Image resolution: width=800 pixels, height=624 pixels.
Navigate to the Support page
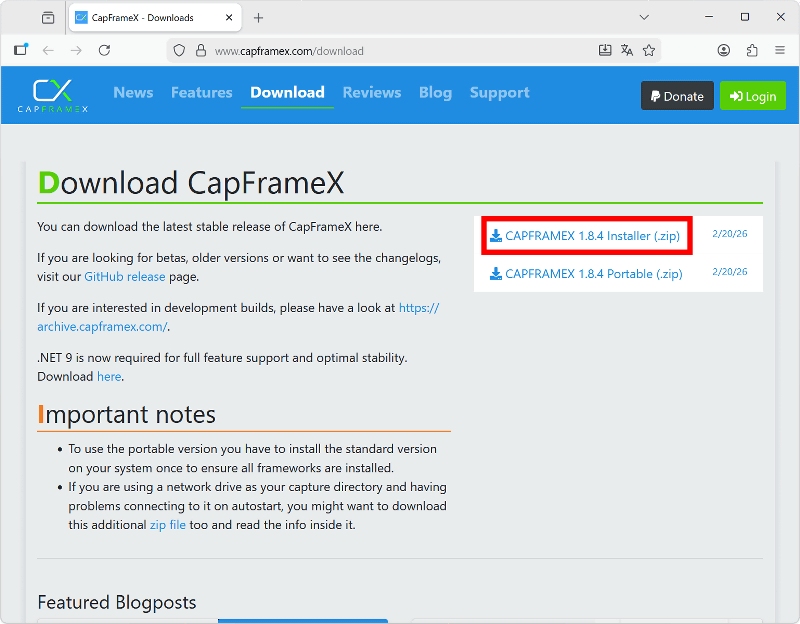click(x=499, y=93)
